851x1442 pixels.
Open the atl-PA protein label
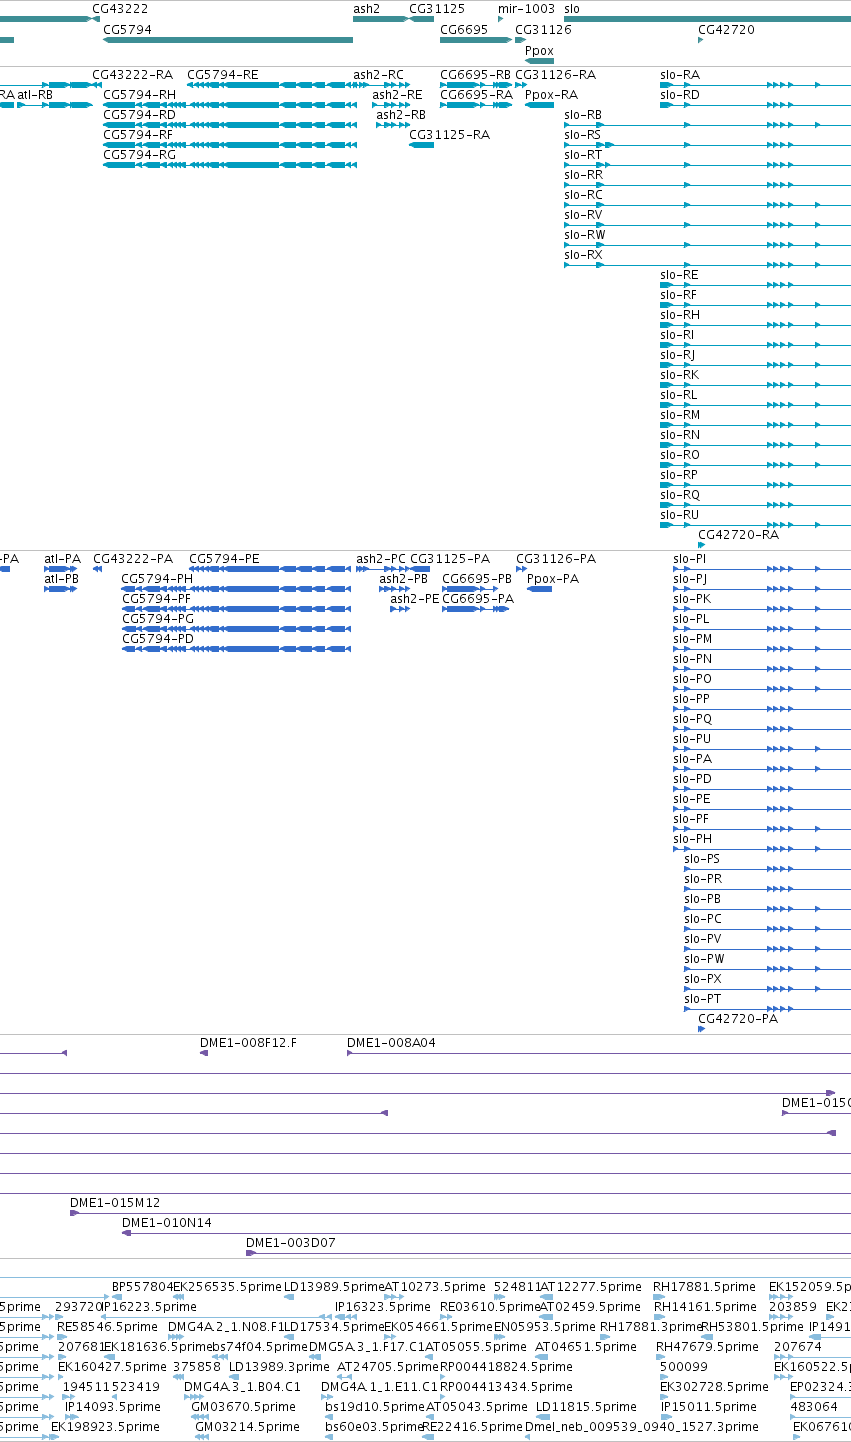pos(63,559)
